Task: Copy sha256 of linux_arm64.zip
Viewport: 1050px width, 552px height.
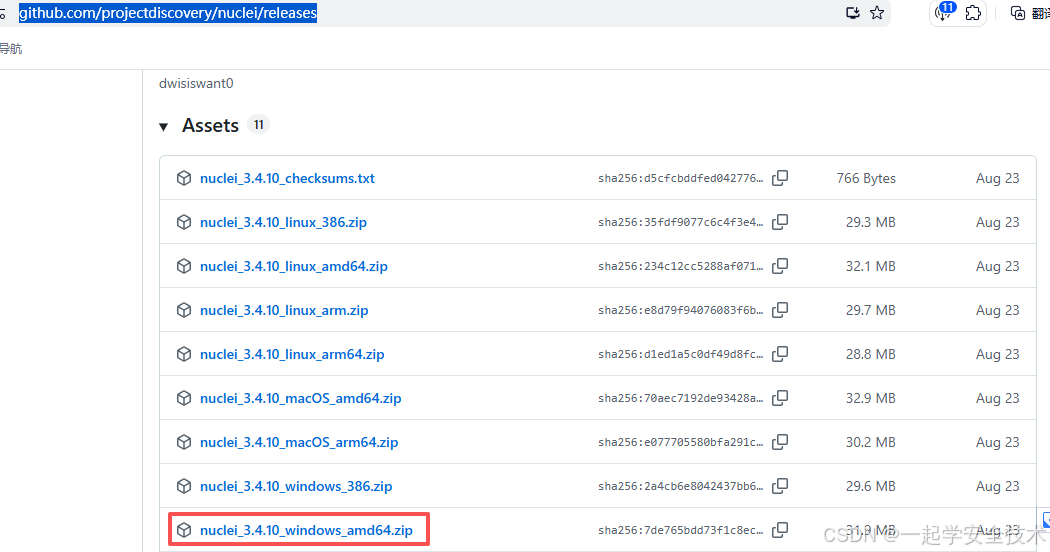Action: coord(780,354)
